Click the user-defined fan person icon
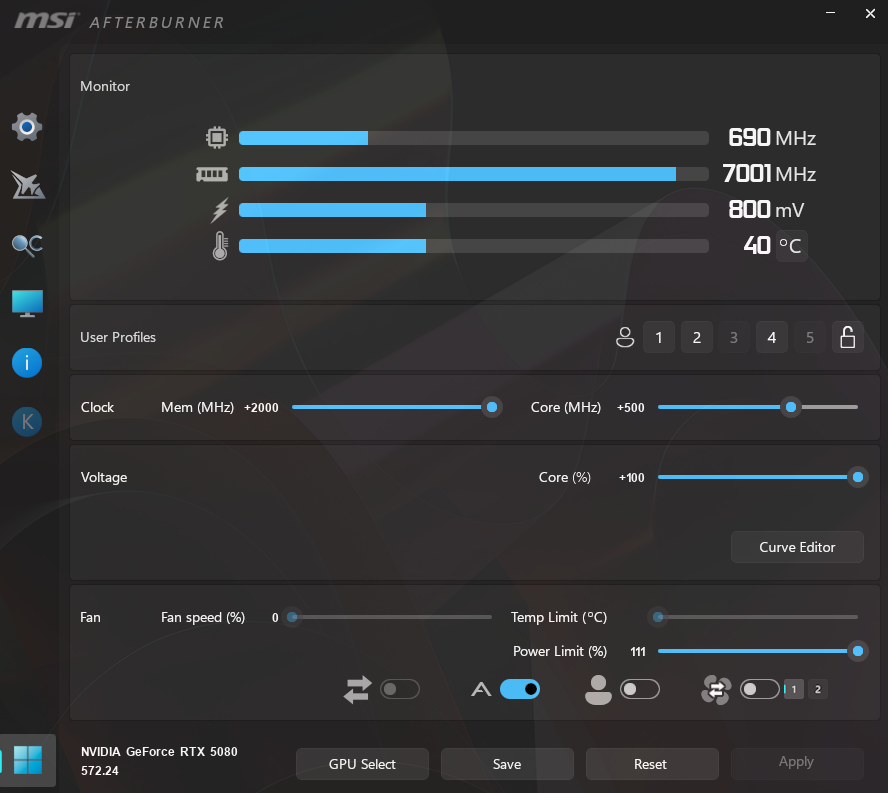The height and width of the screenshot is (793, 888). (598, 689)
